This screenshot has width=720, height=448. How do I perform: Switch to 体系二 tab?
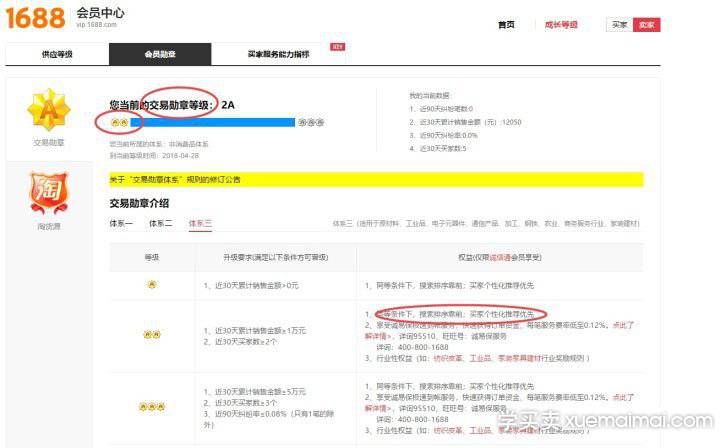tap(161, 223)
